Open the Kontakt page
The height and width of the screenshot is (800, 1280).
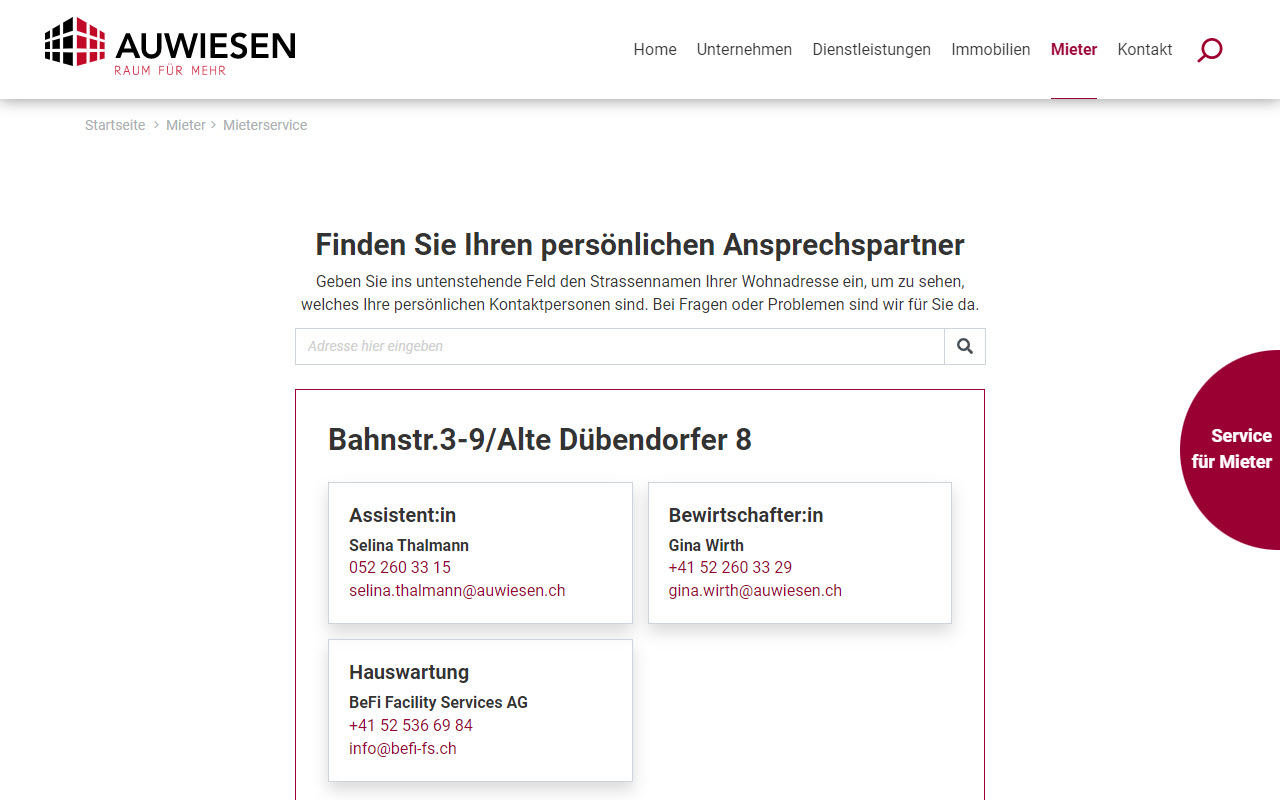(1144, 49)
